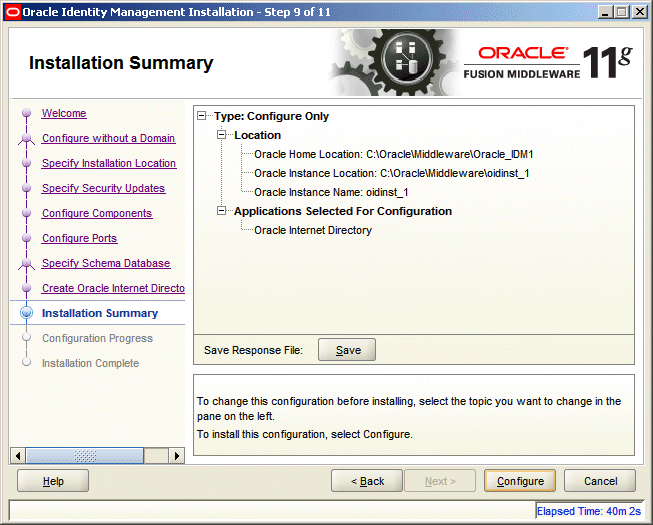
Task: Click the Configure Ports step bullet icon
Action: tap(27, 238)
